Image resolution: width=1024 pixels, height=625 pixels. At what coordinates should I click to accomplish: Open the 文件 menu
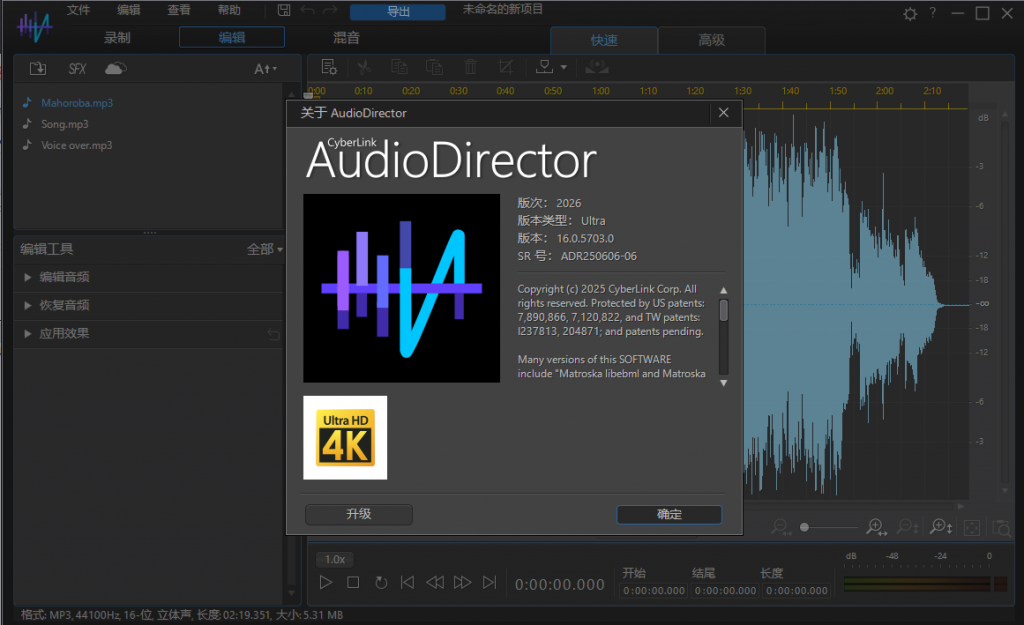[79, 11]
